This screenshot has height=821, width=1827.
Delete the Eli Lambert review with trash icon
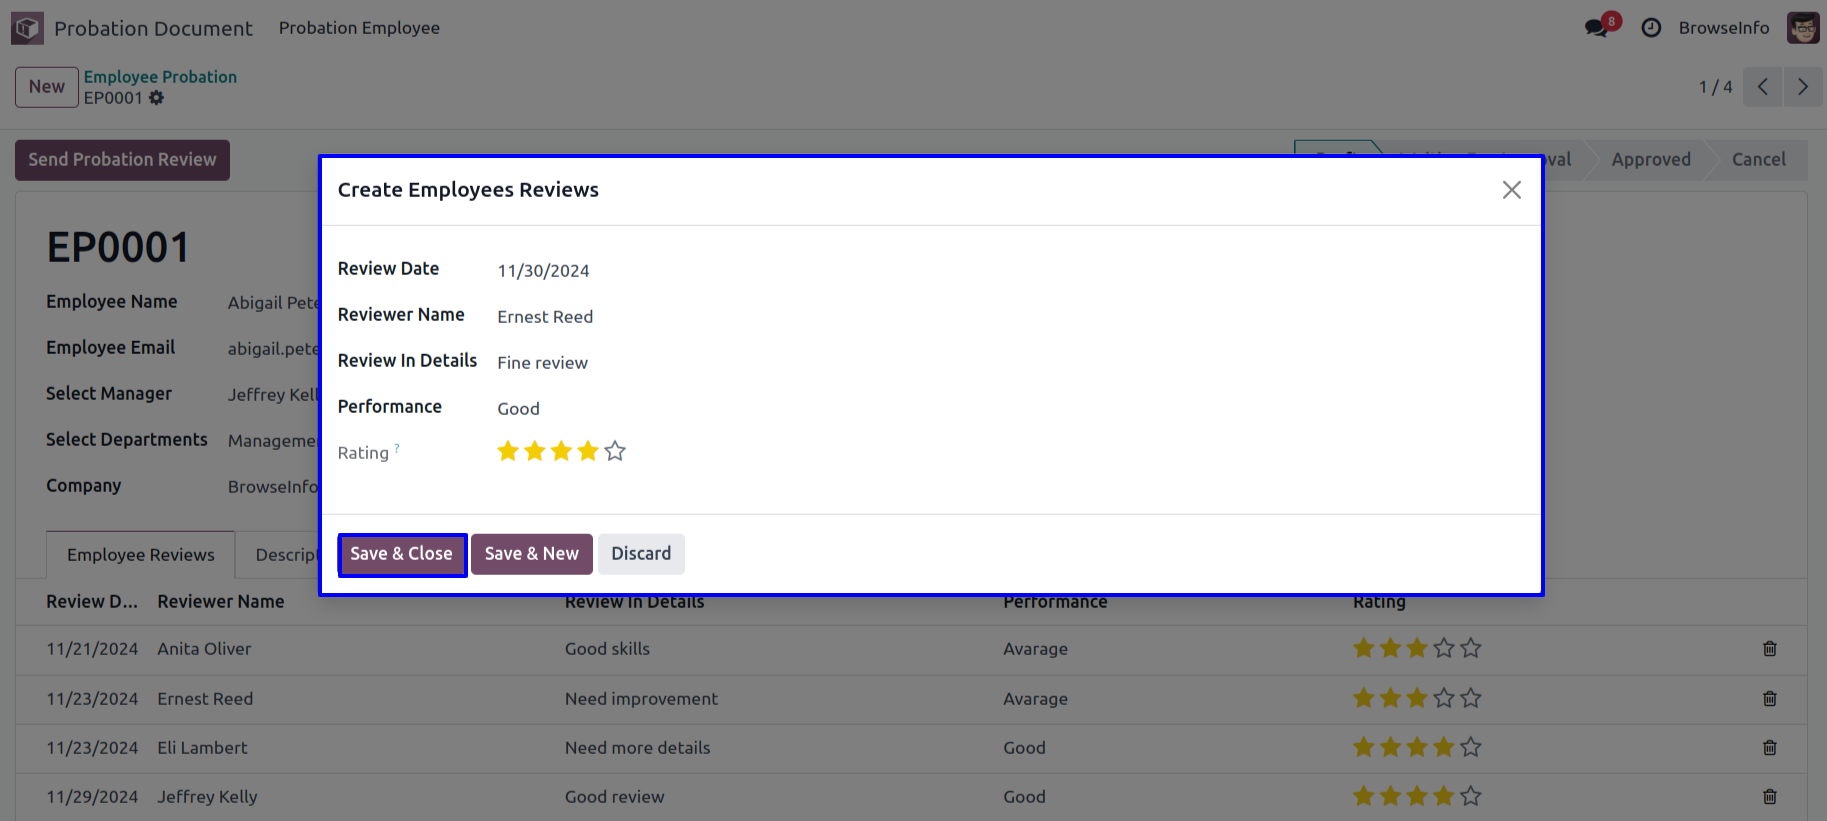(x=1769, y=748)
